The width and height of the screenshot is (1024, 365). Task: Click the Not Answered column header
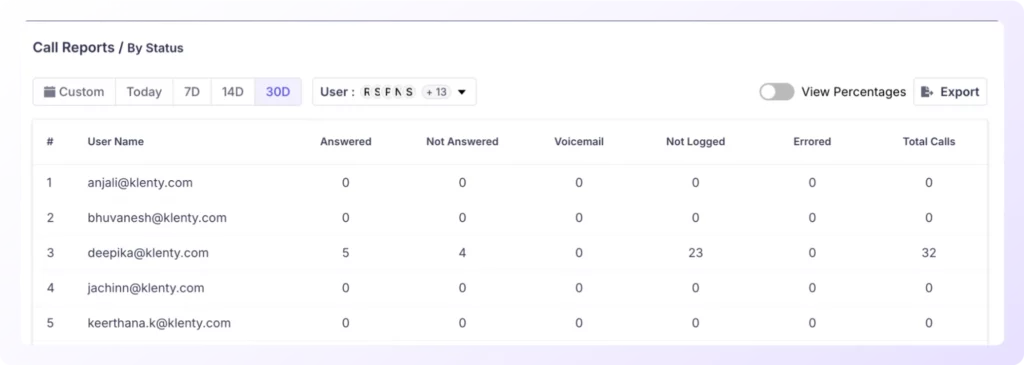(x=462, y=142)
